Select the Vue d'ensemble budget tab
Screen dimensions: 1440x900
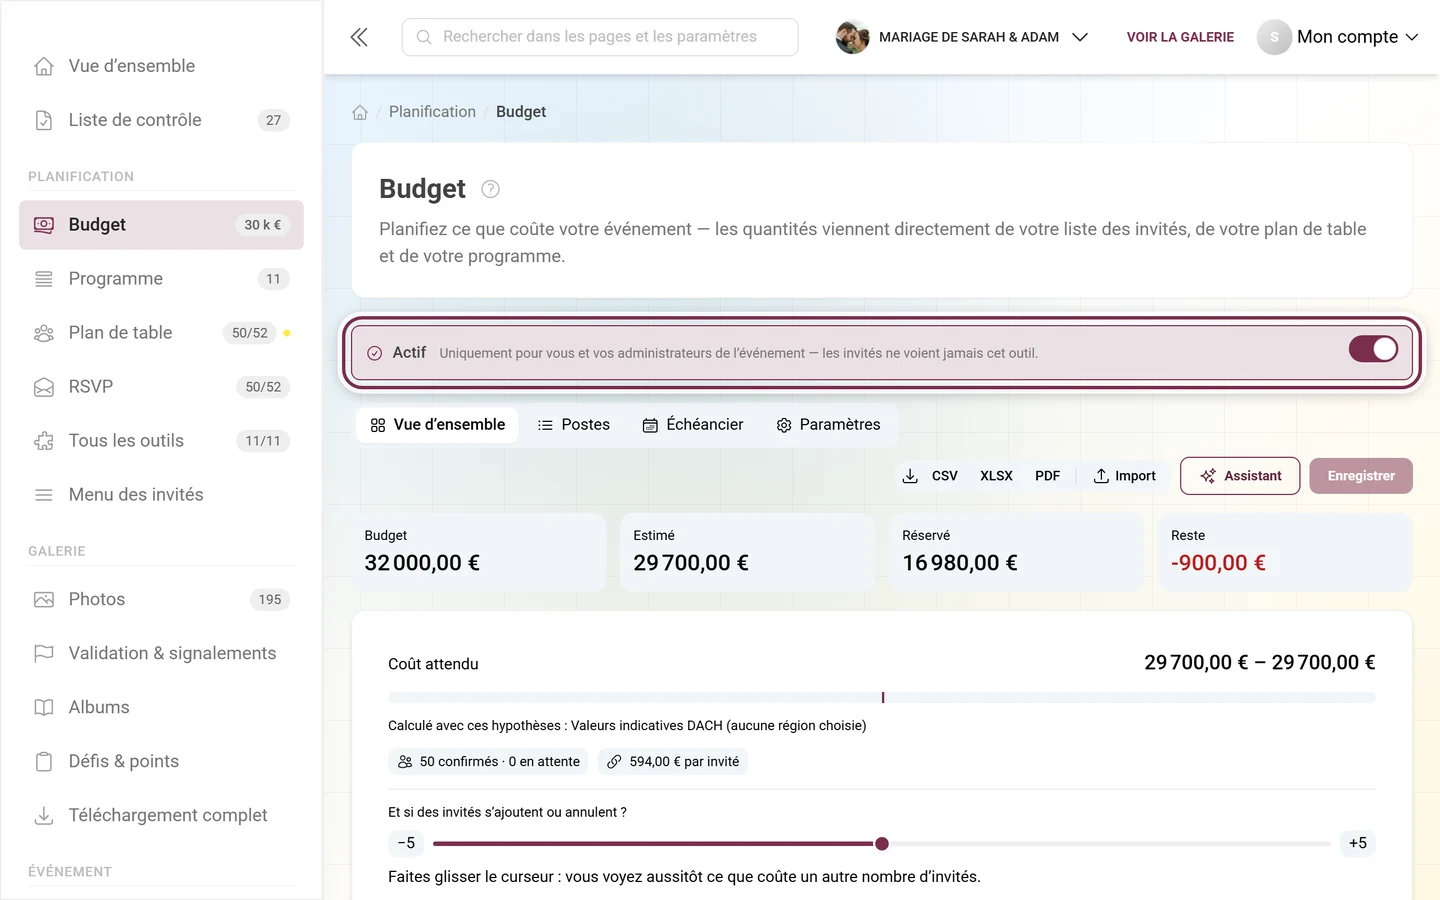coord(437,425)
